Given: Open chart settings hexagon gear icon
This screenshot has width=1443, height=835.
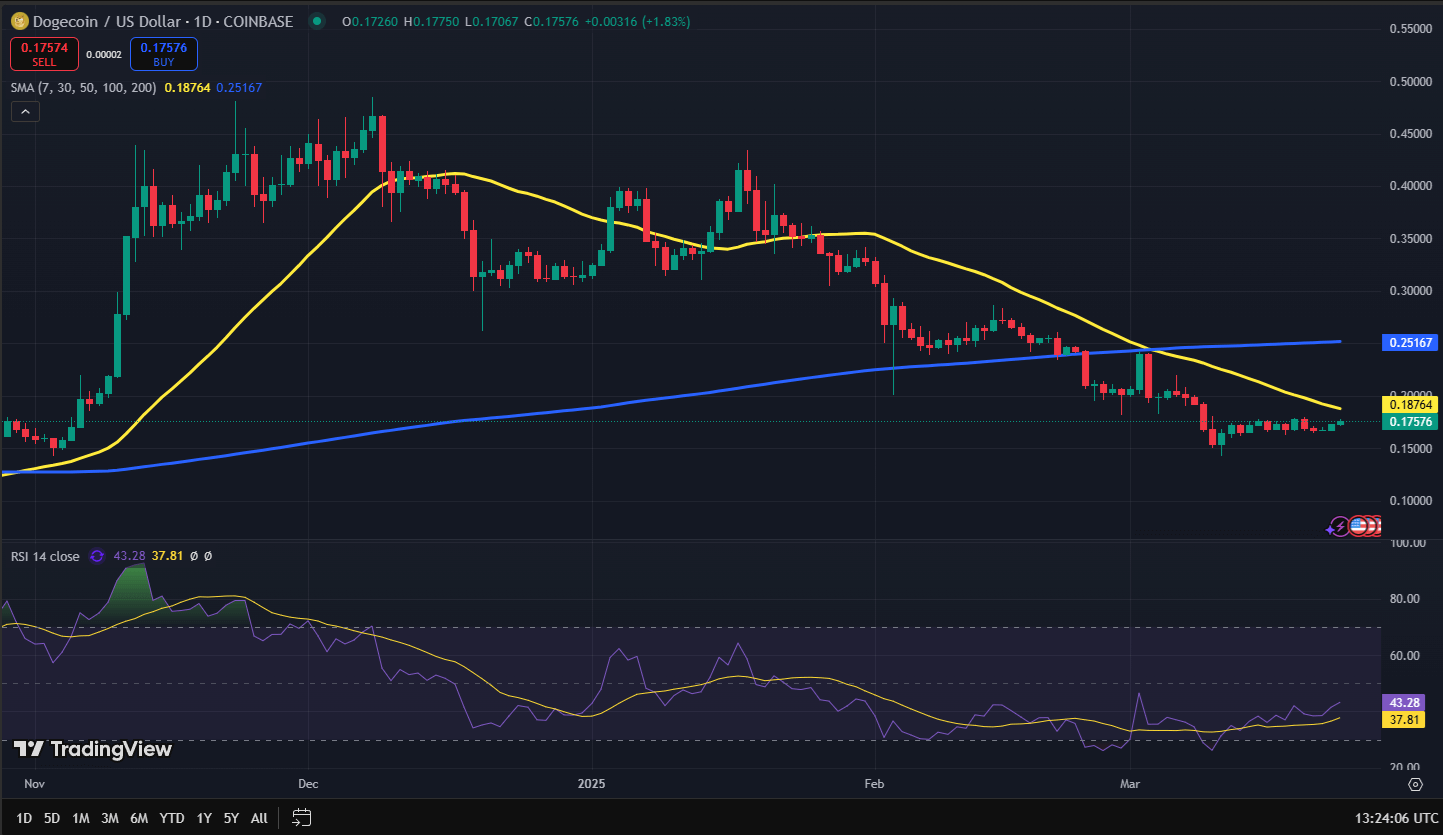Looking at the screenshot, I should tap(1415, 784).
